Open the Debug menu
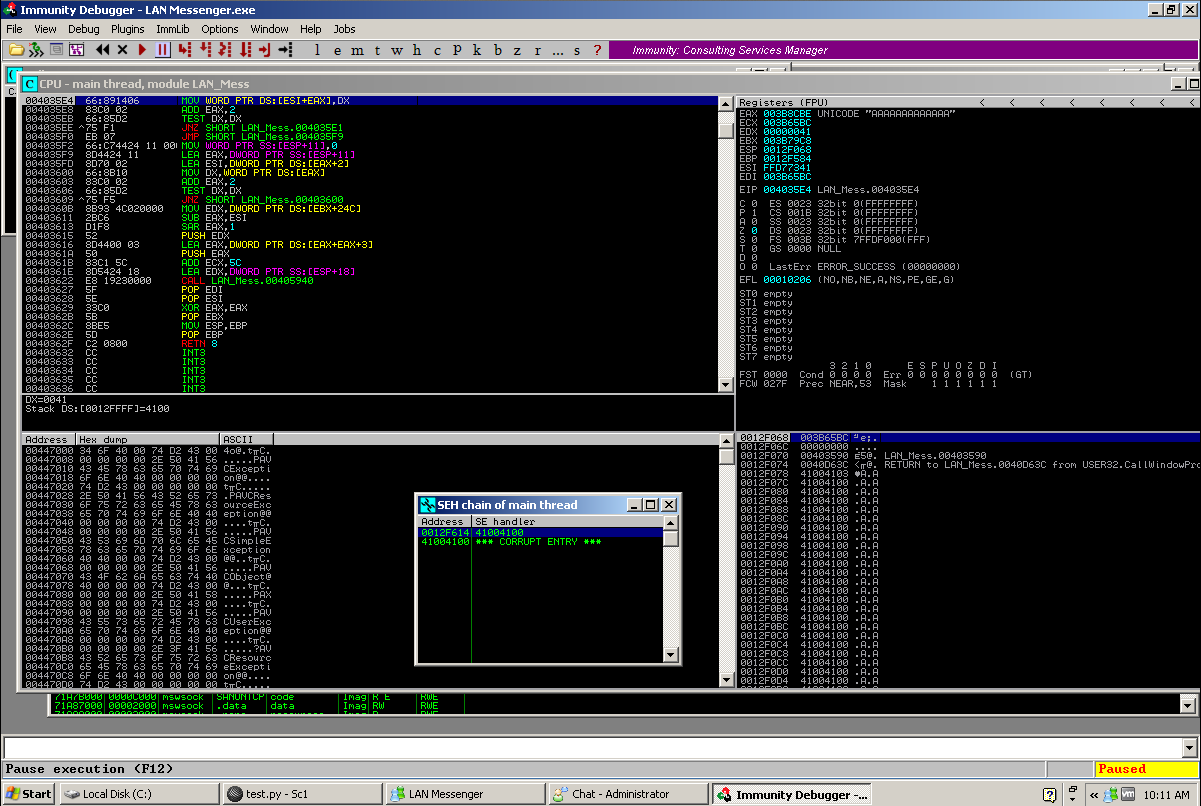This screenshot has height=806, width=1201. pos(84,29)
